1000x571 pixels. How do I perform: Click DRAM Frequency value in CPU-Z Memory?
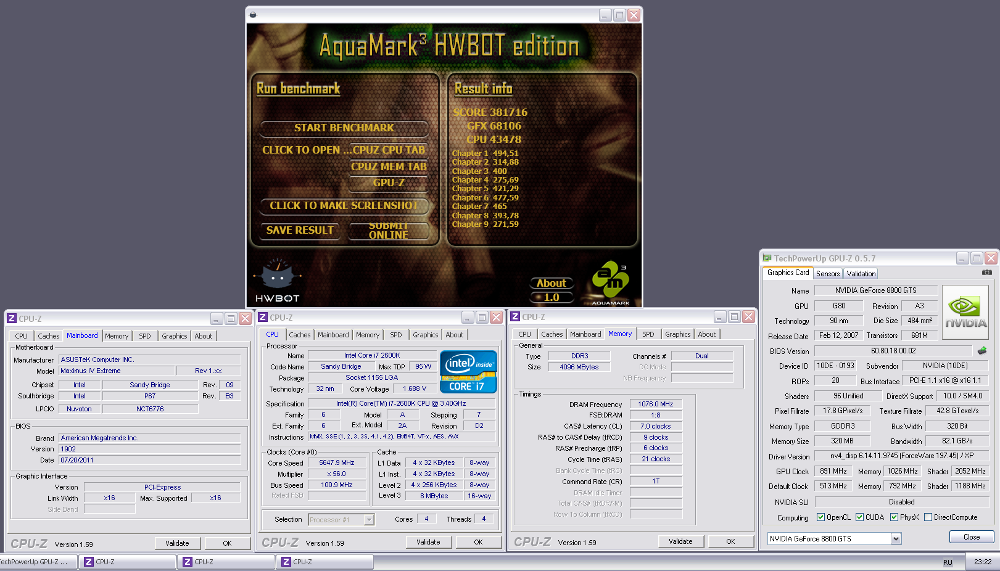pos(656,404)
